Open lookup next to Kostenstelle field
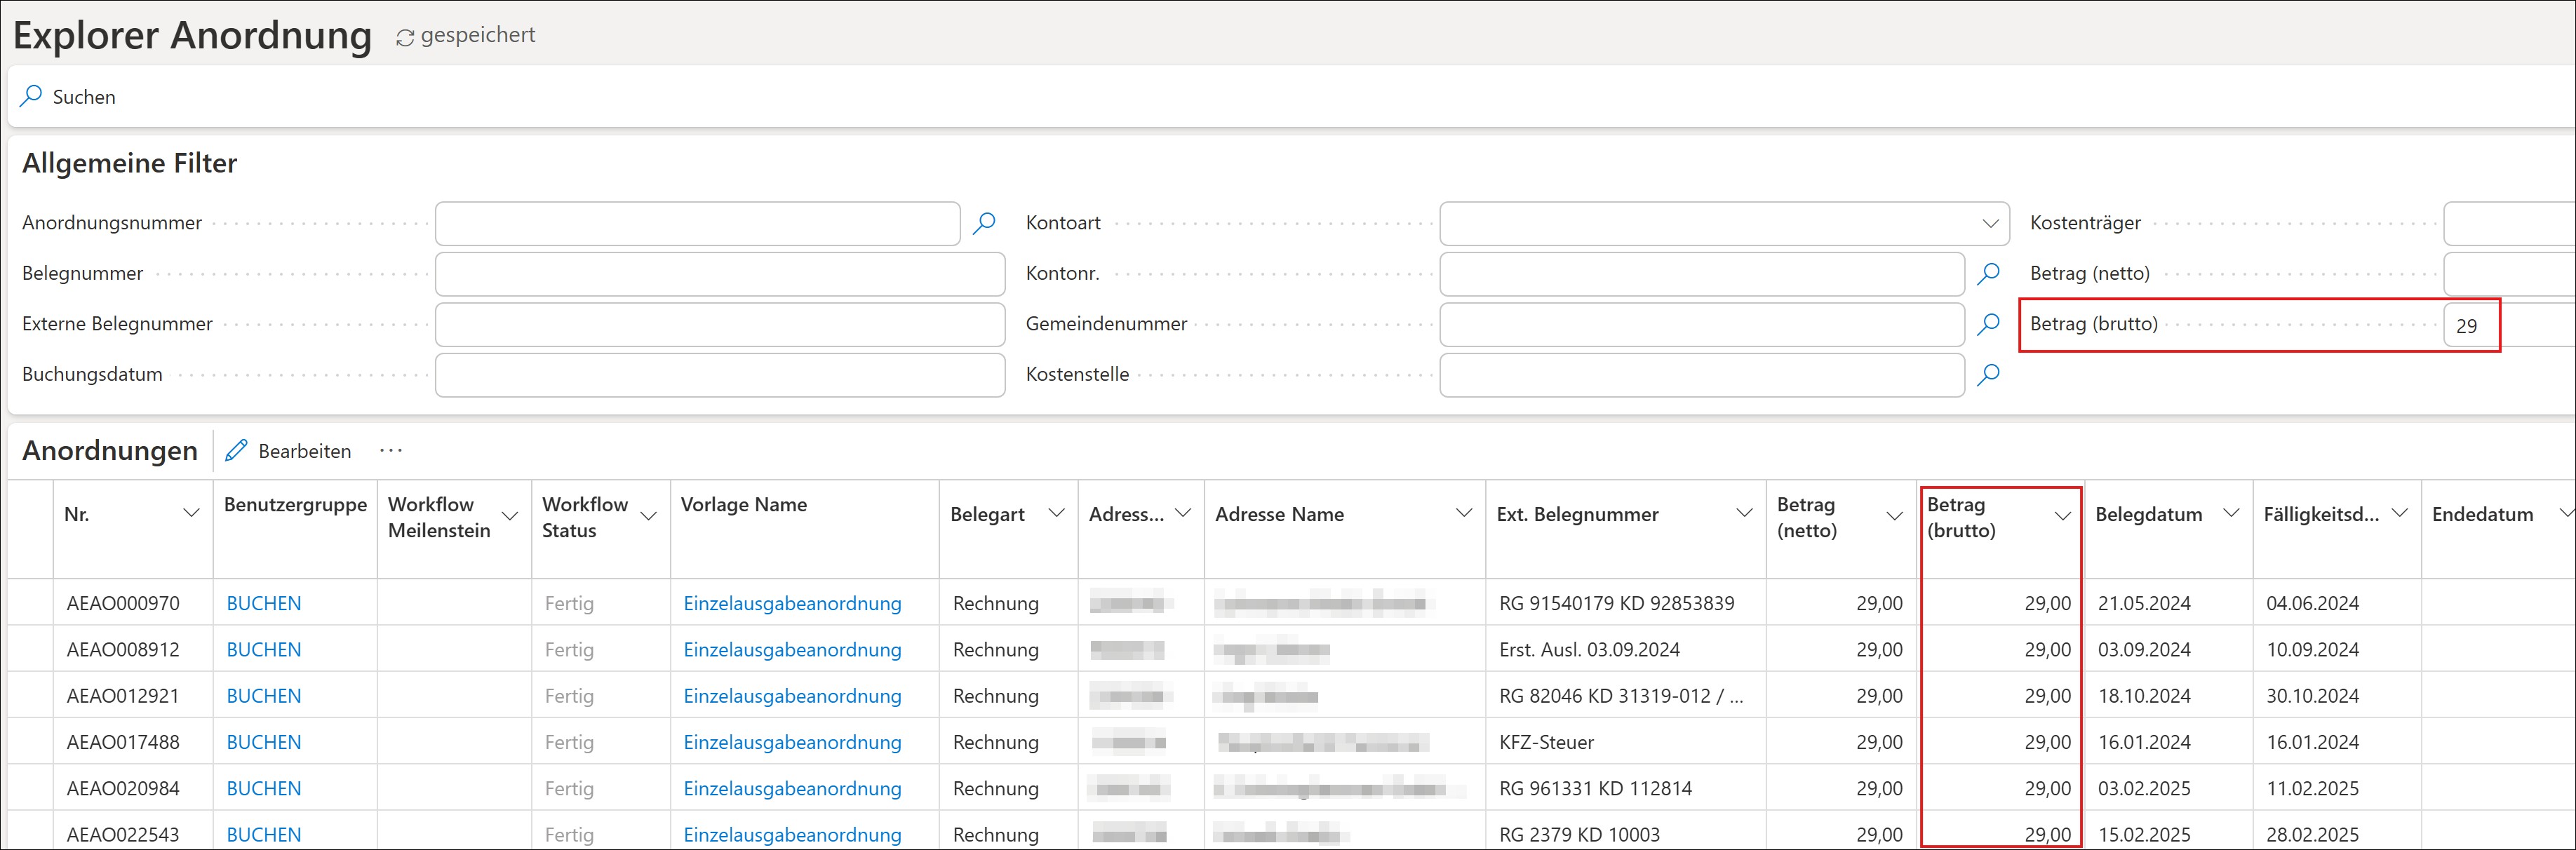The width and height of the screenshot is (2576, 850). (1988, 374)
